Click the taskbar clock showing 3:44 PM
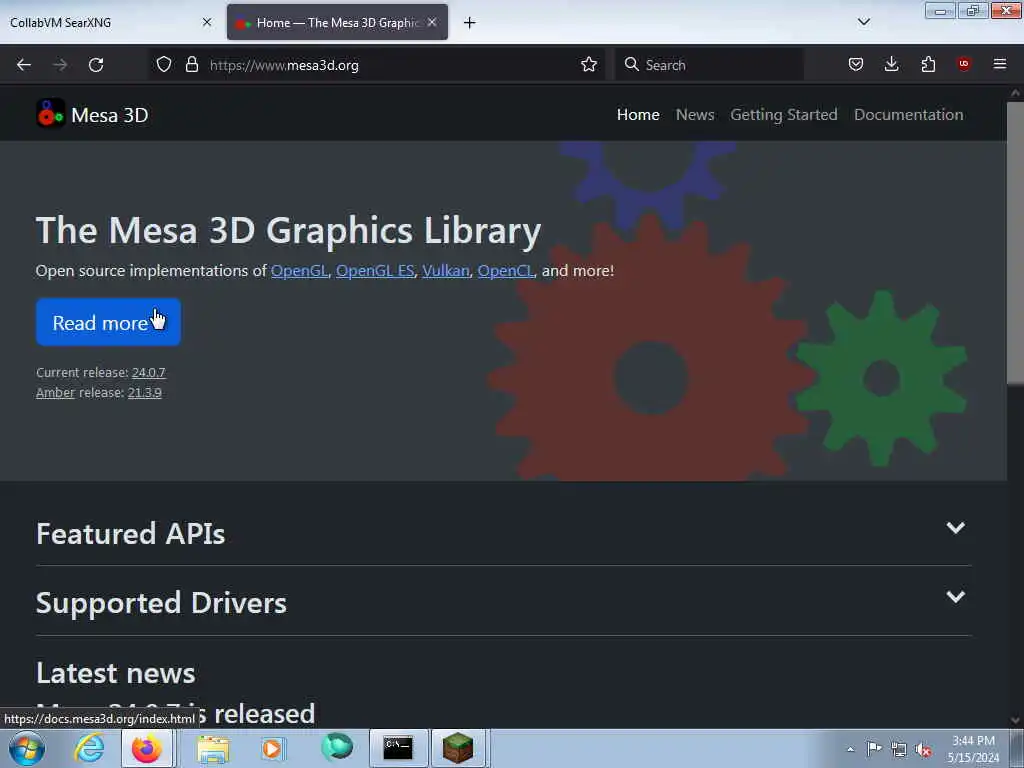This screenshot has height=768, width=1024. tap(973, 749)
